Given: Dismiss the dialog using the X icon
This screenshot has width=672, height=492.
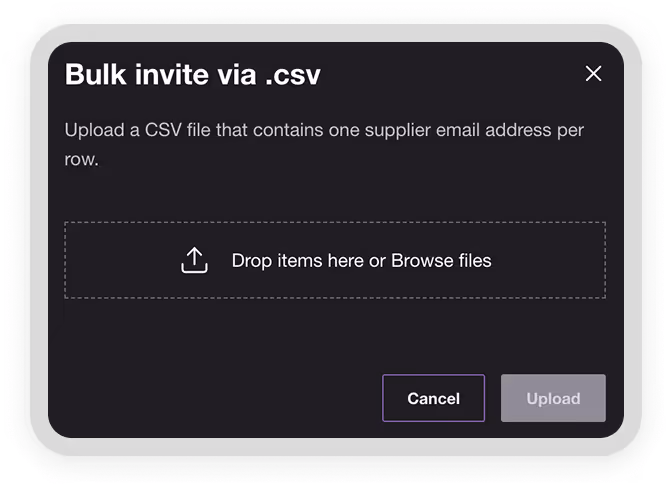Looking at the screenshot, I should point(593,74).
